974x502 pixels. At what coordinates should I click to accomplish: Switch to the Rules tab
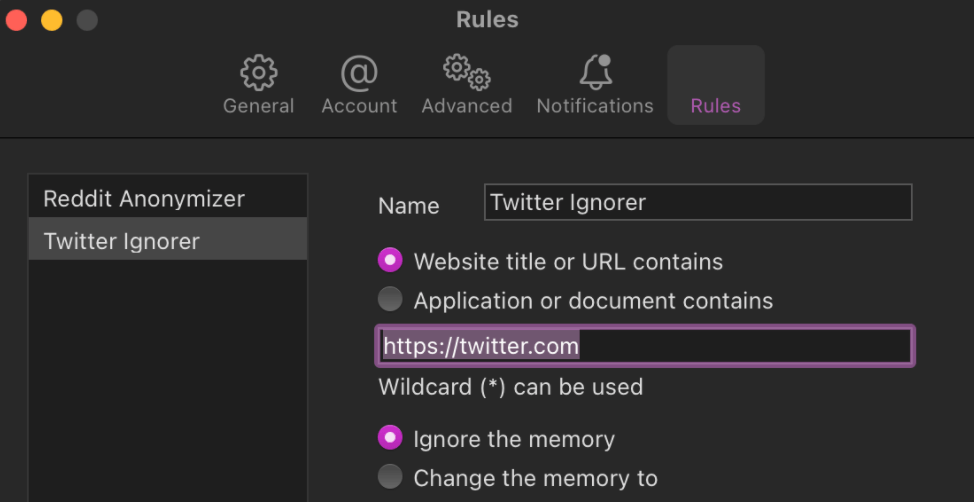[x=715, y=86]
